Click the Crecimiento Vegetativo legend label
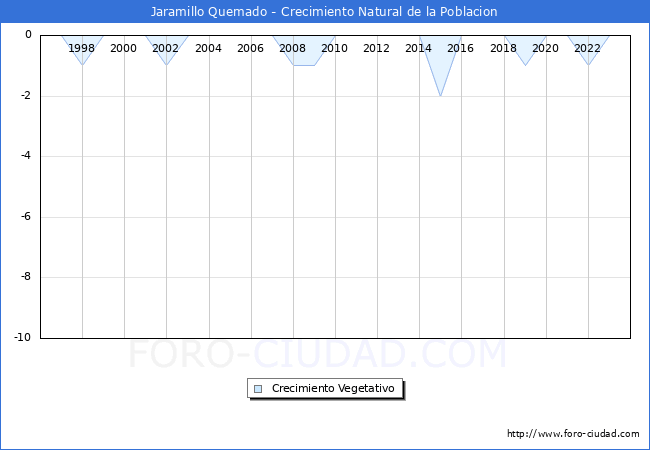Screen dimensions: 650x450 pos(333,388)
